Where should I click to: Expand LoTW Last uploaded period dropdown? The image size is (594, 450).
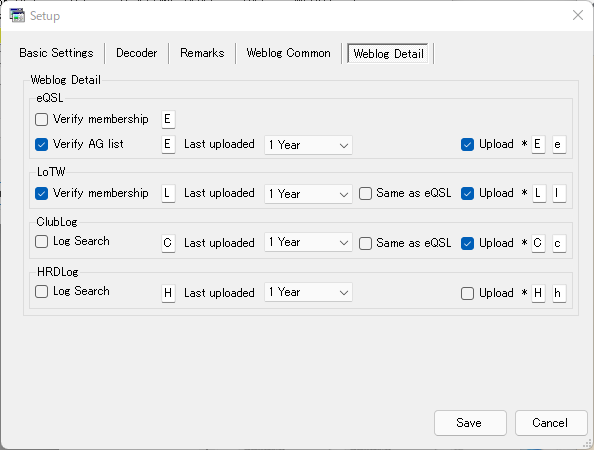tap(308, 194)
